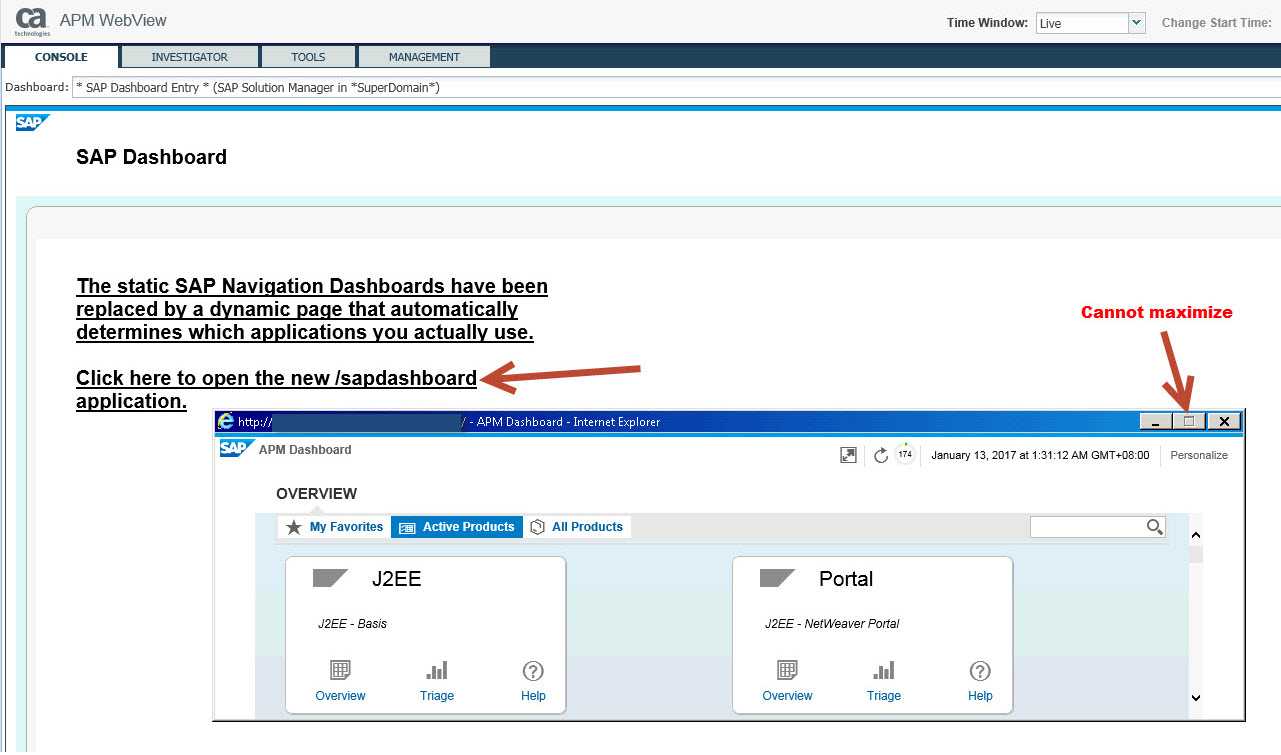The height and width of the screenshot is (755, 1281).
Task: Click the Personalize link
Action: coord(1199,455)
